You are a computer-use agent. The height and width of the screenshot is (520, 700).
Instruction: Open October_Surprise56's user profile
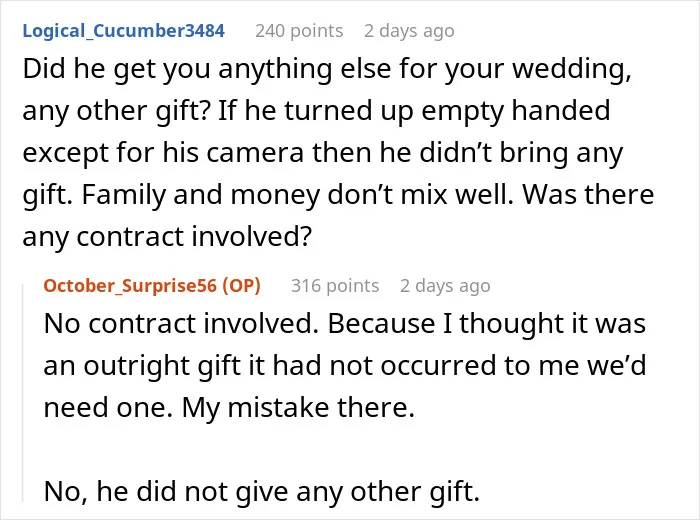tap(130, 286)
